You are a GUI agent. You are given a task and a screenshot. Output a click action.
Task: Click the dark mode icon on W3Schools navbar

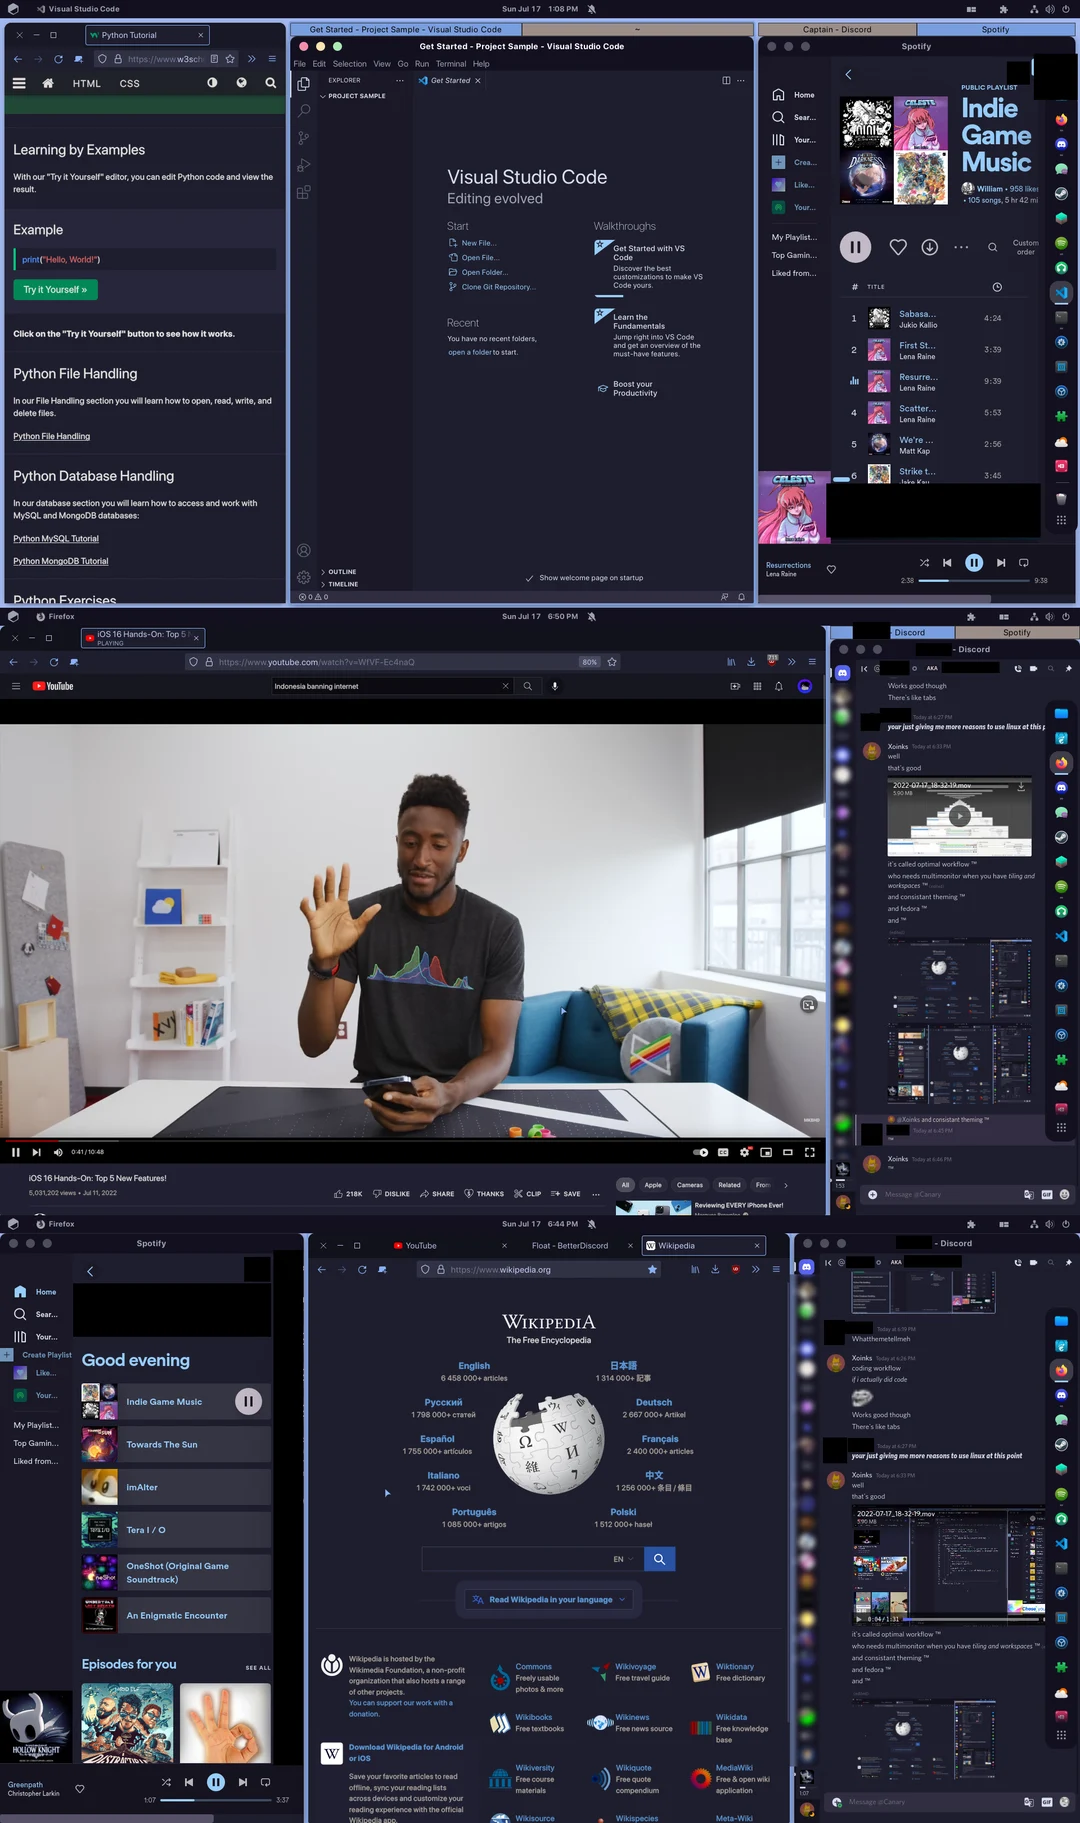click(212, 83)
